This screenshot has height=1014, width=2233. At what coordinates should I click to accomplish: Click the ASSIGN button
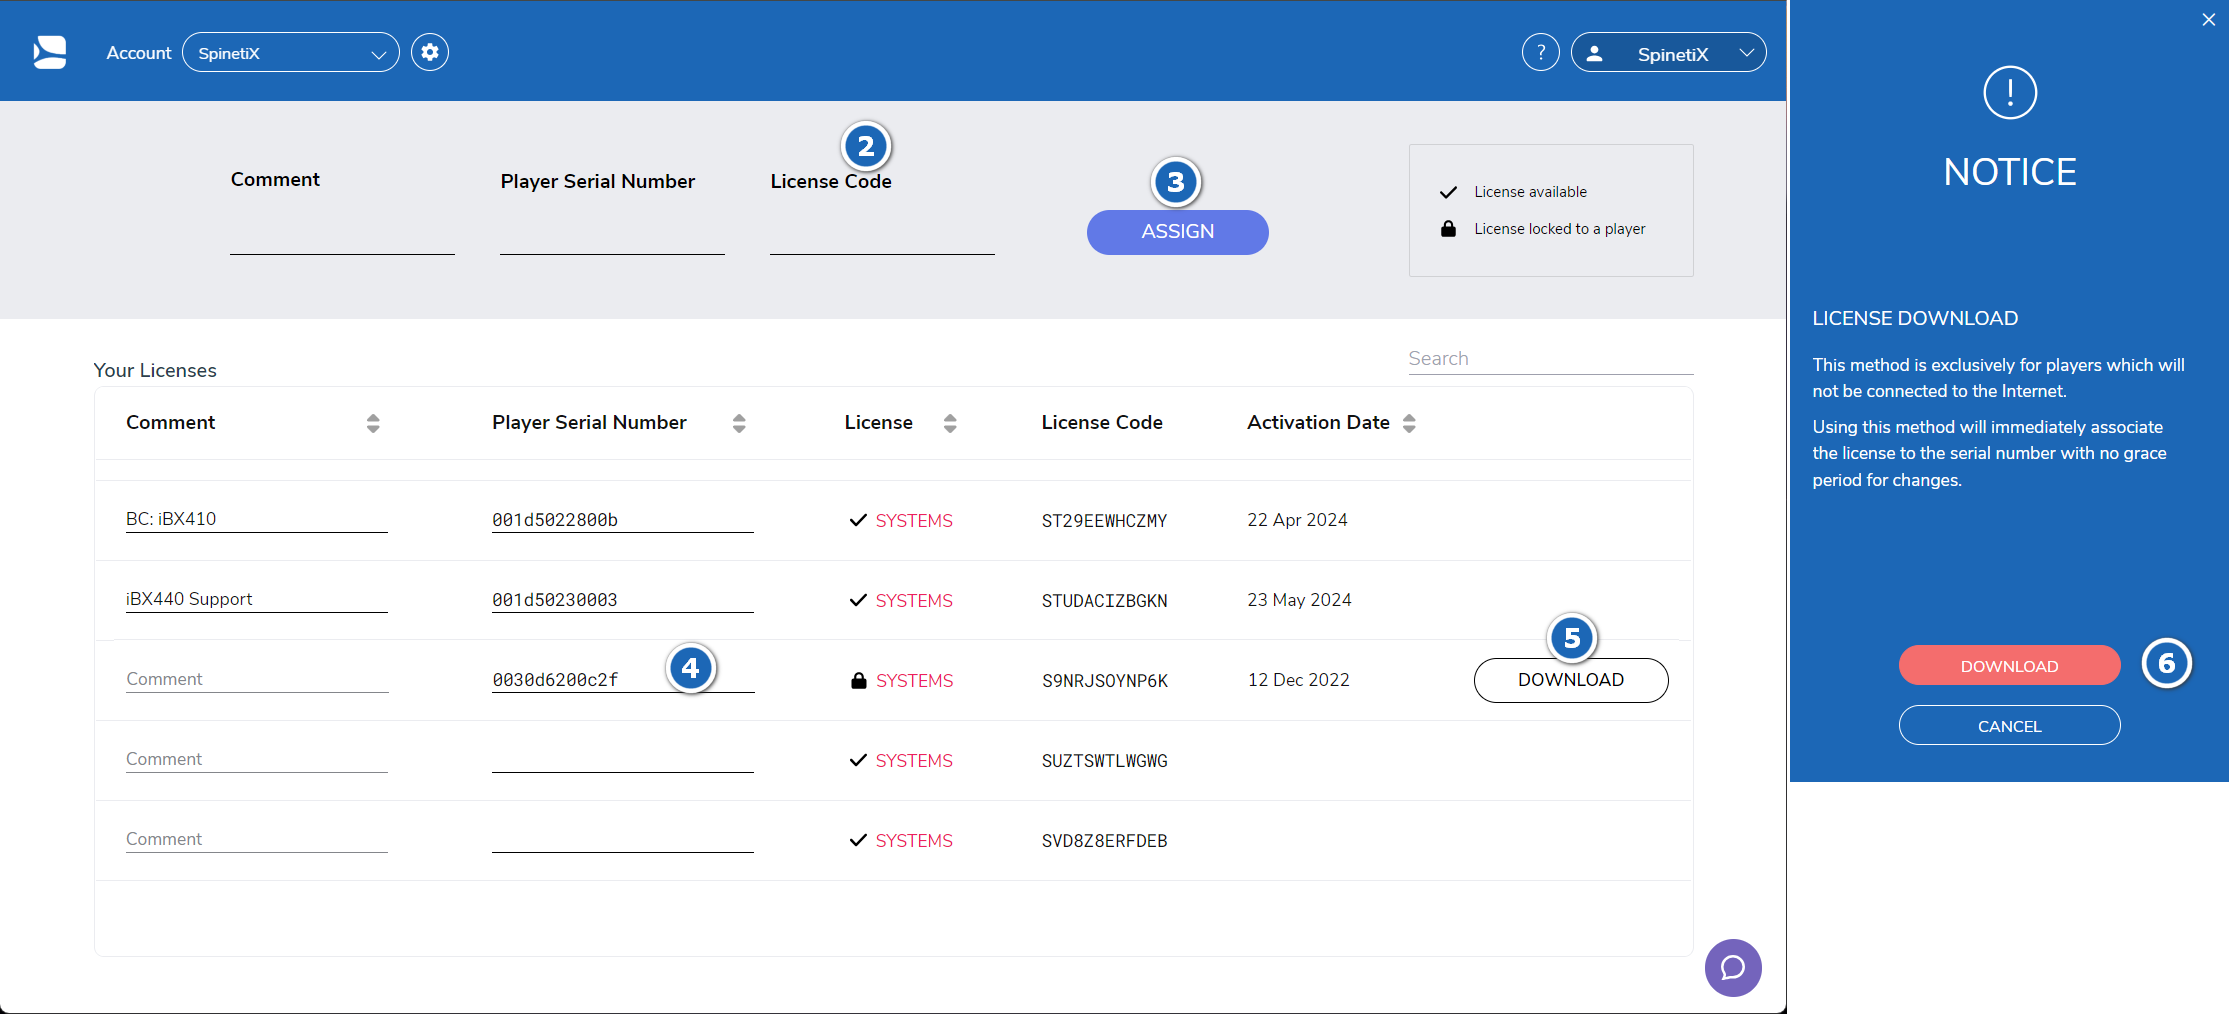coord(1178,232)
